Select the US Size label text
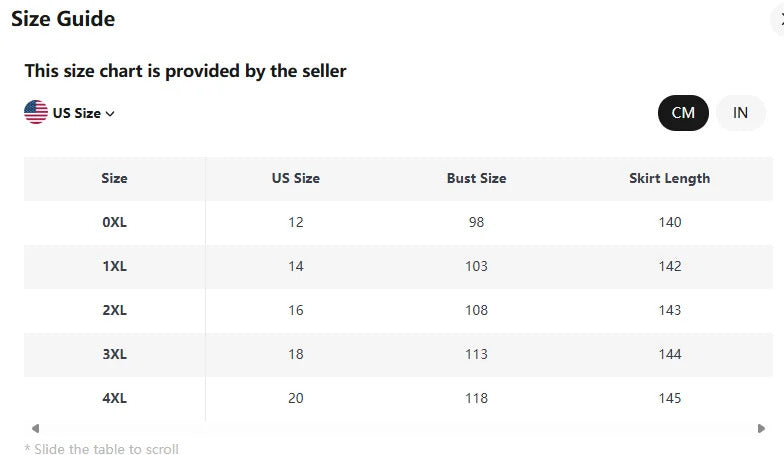 (77, 113)
